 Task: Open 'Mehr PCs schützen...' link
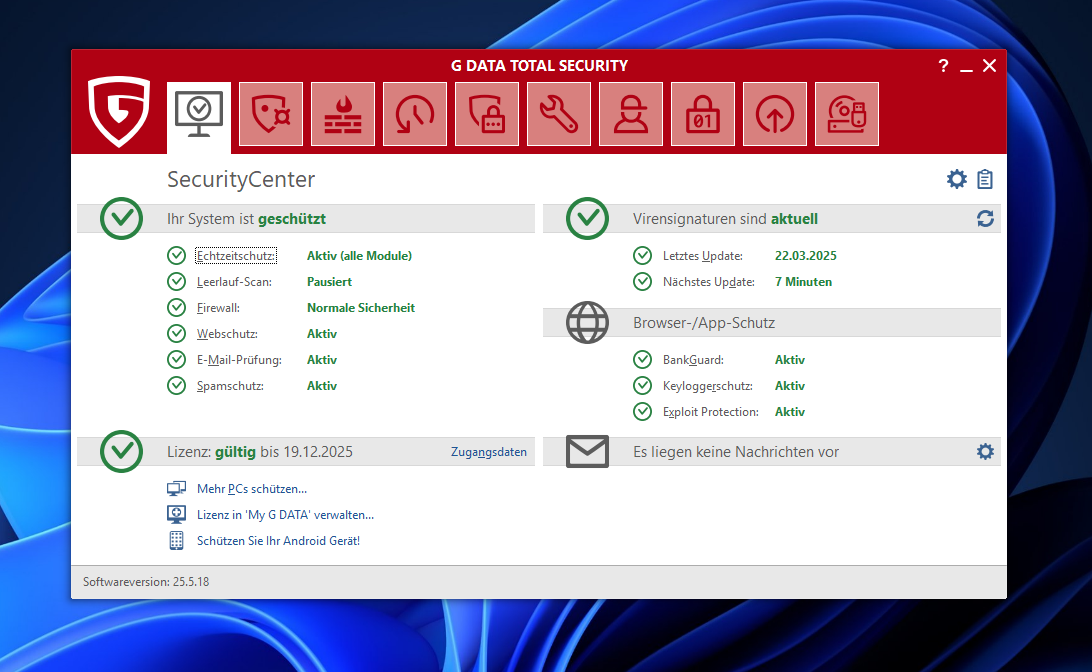[x=252, y=489]
